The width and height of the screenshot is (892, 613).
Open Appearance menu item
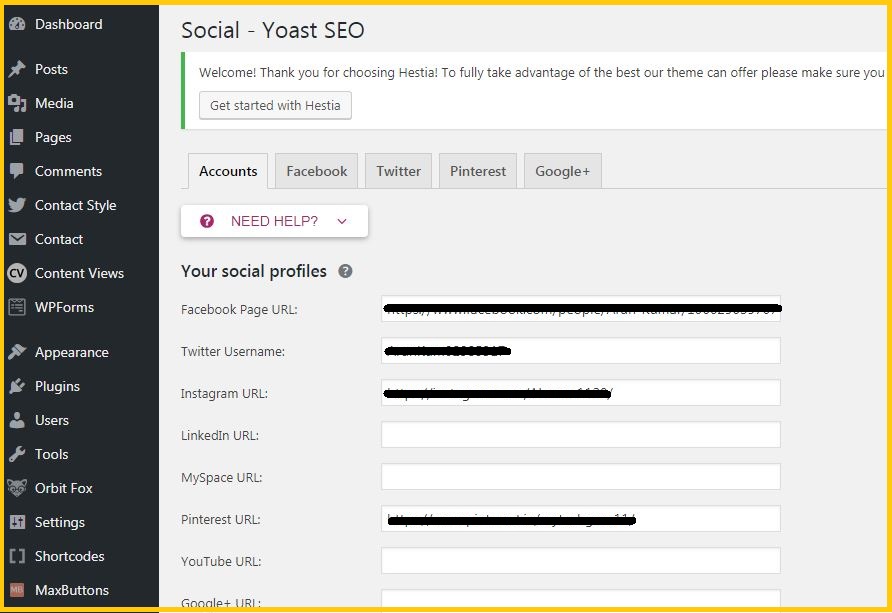[x=81, y=352]
